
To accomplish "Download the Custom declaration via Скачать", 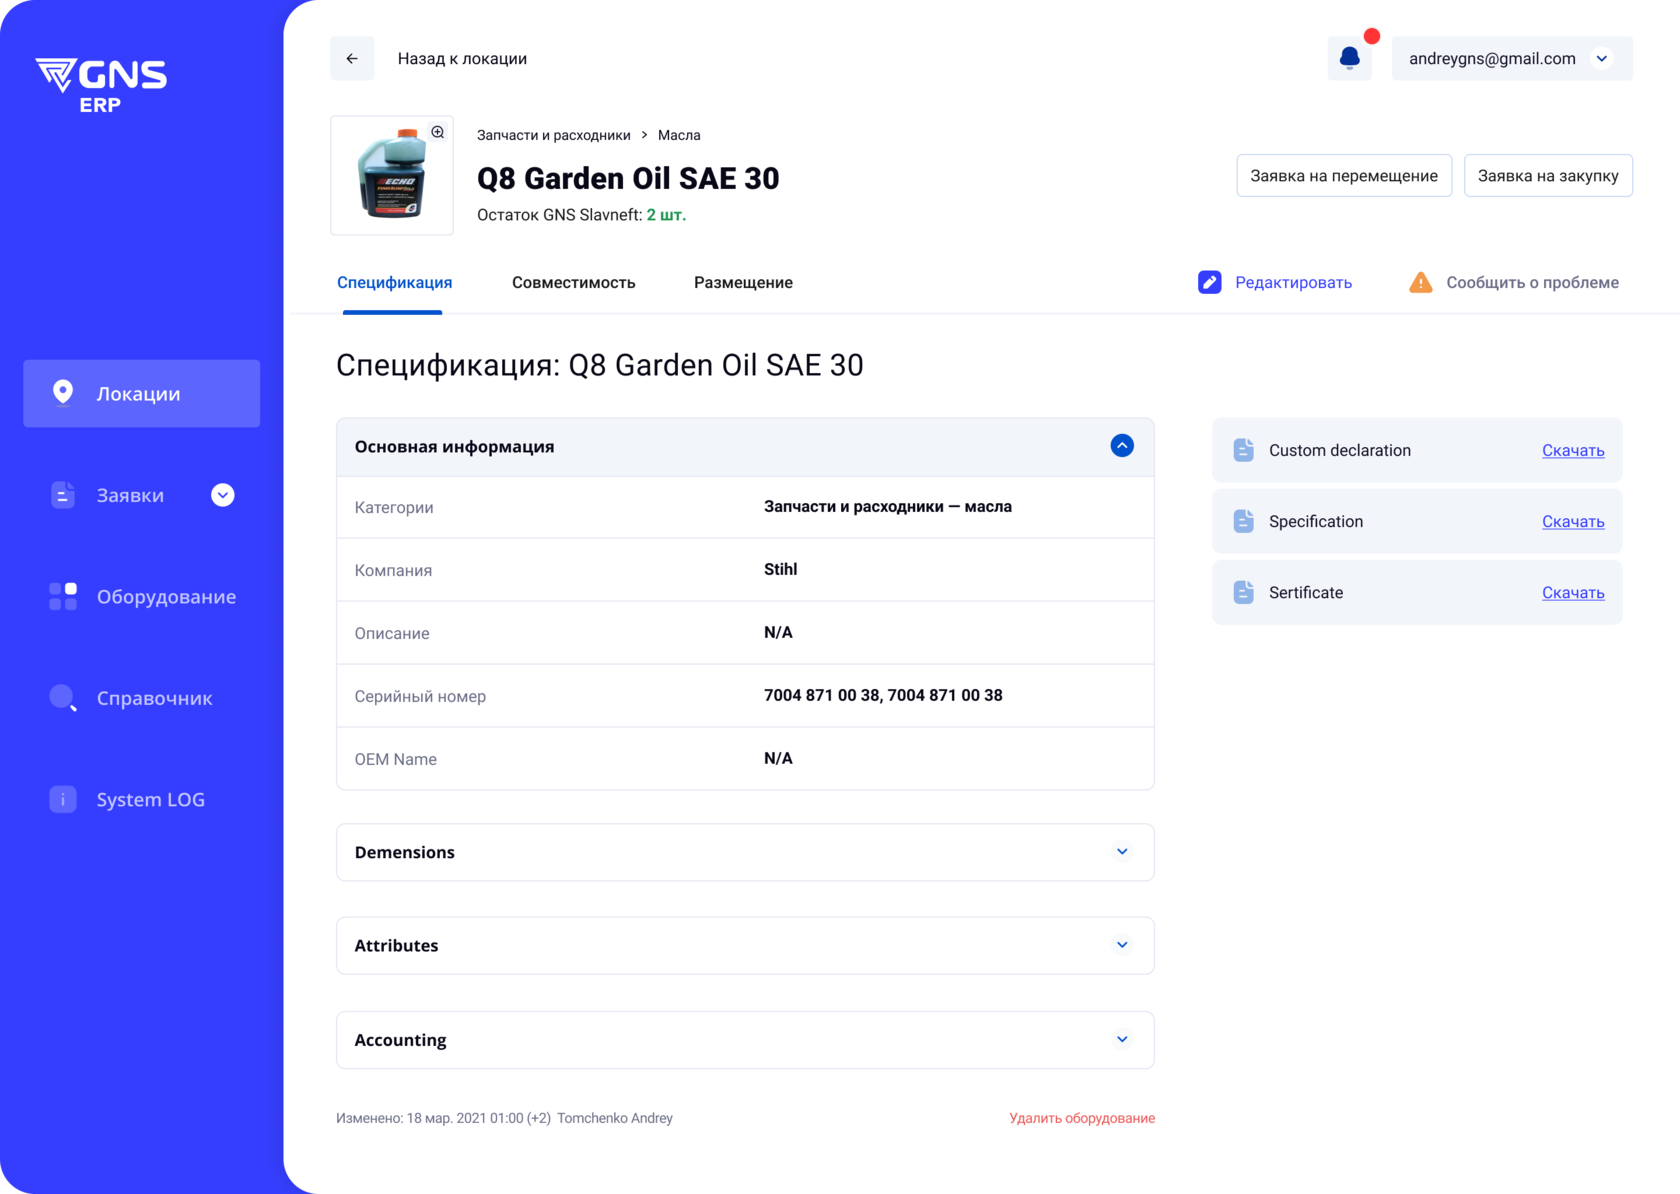I will point(1573,450).
